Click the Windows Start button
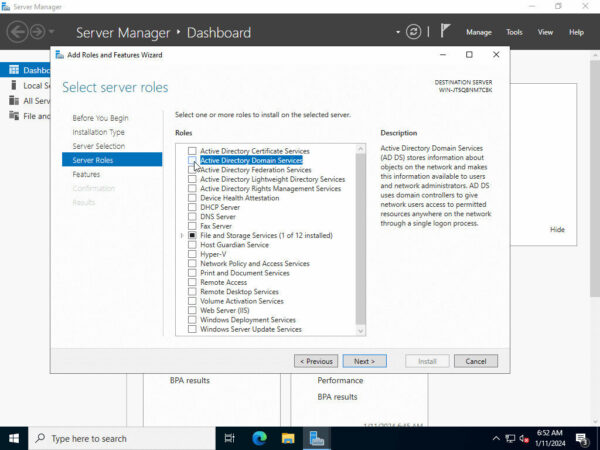The image size is (600, 450). 14,438
